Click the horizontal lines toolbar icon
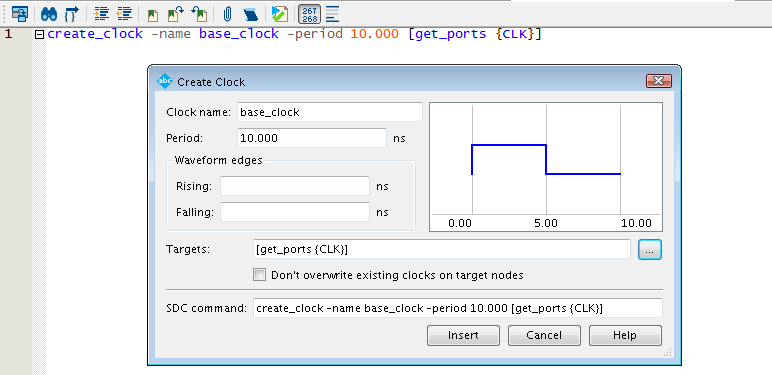The height and width of the screenshot is (375, 772). click(333, 14)
